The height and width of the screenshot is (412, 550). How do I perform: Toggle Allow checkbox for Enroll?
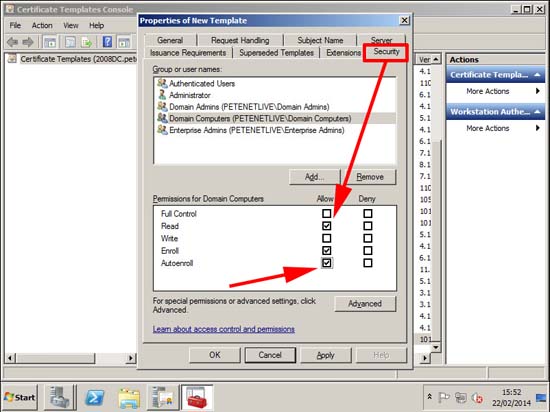click(x=327, y=251)
